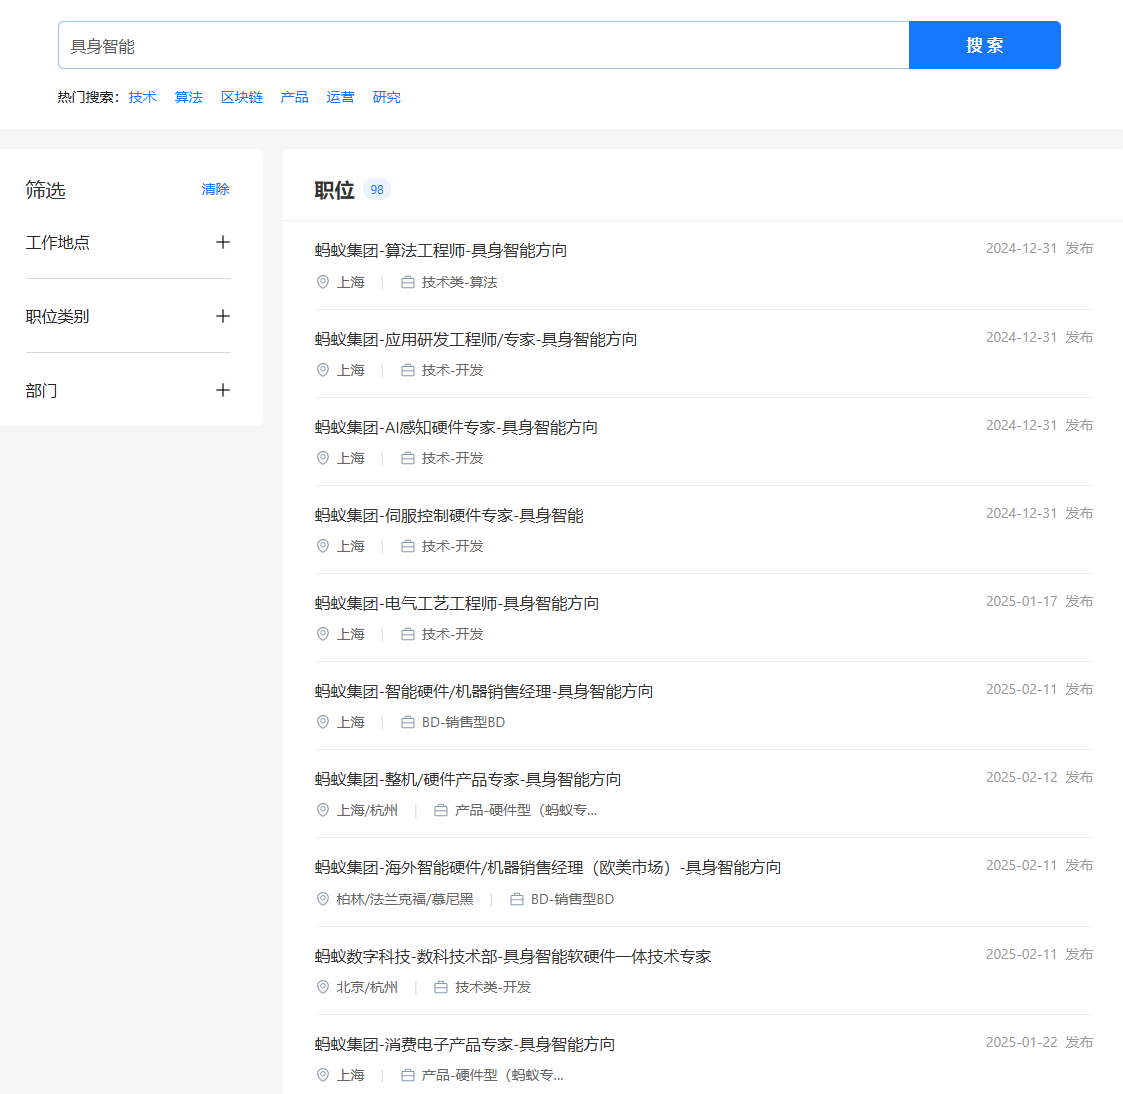Select hot search tag 区块链
The width and height of the screenshot is (1123, 1094).
[x=241, y=97]
